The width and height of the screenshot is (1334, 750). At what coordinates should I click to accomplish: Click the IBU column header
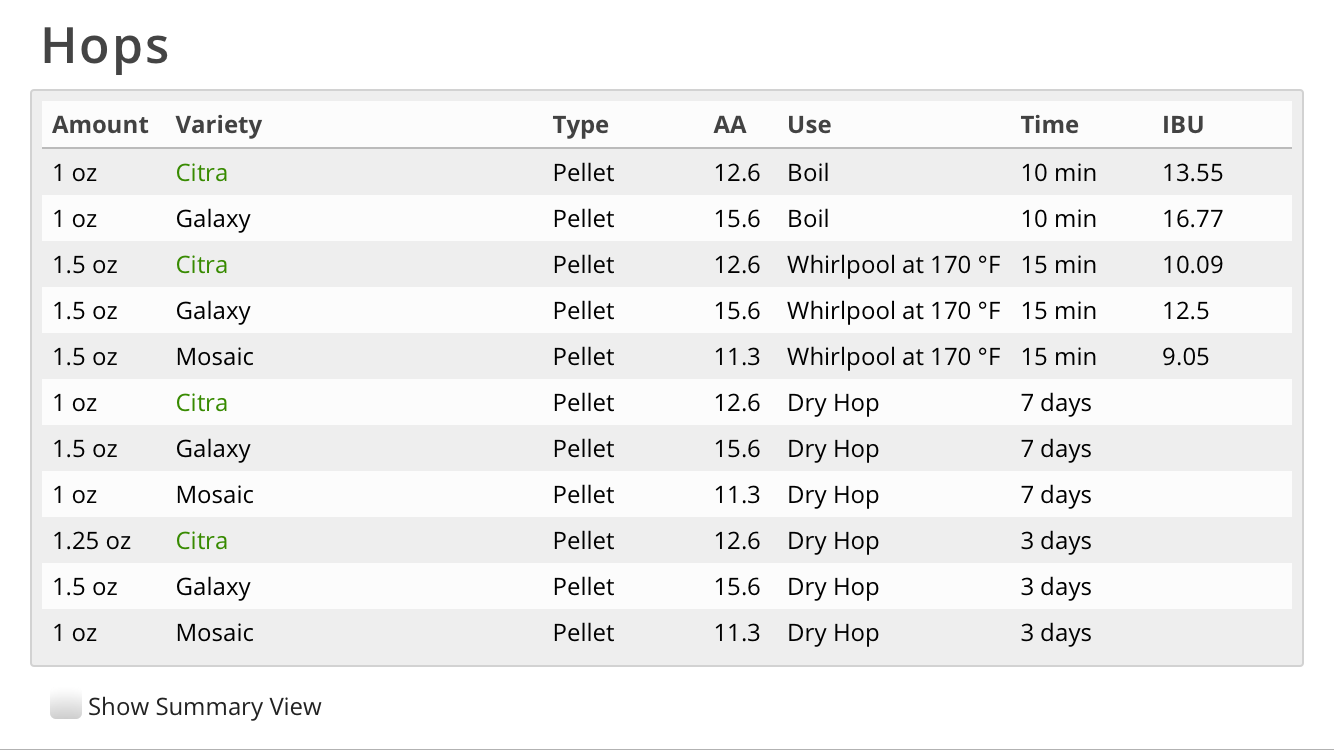tap(1183, 125)
